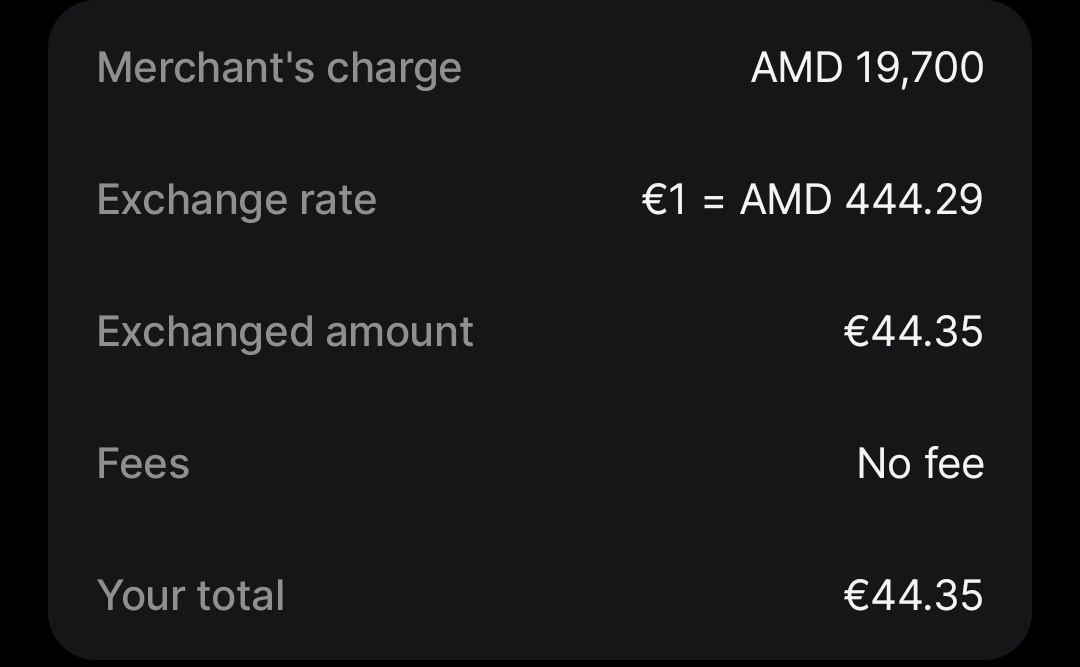Select the €44.35 Your total value
The image size is (1080, 667).
(x=913, y=596)
